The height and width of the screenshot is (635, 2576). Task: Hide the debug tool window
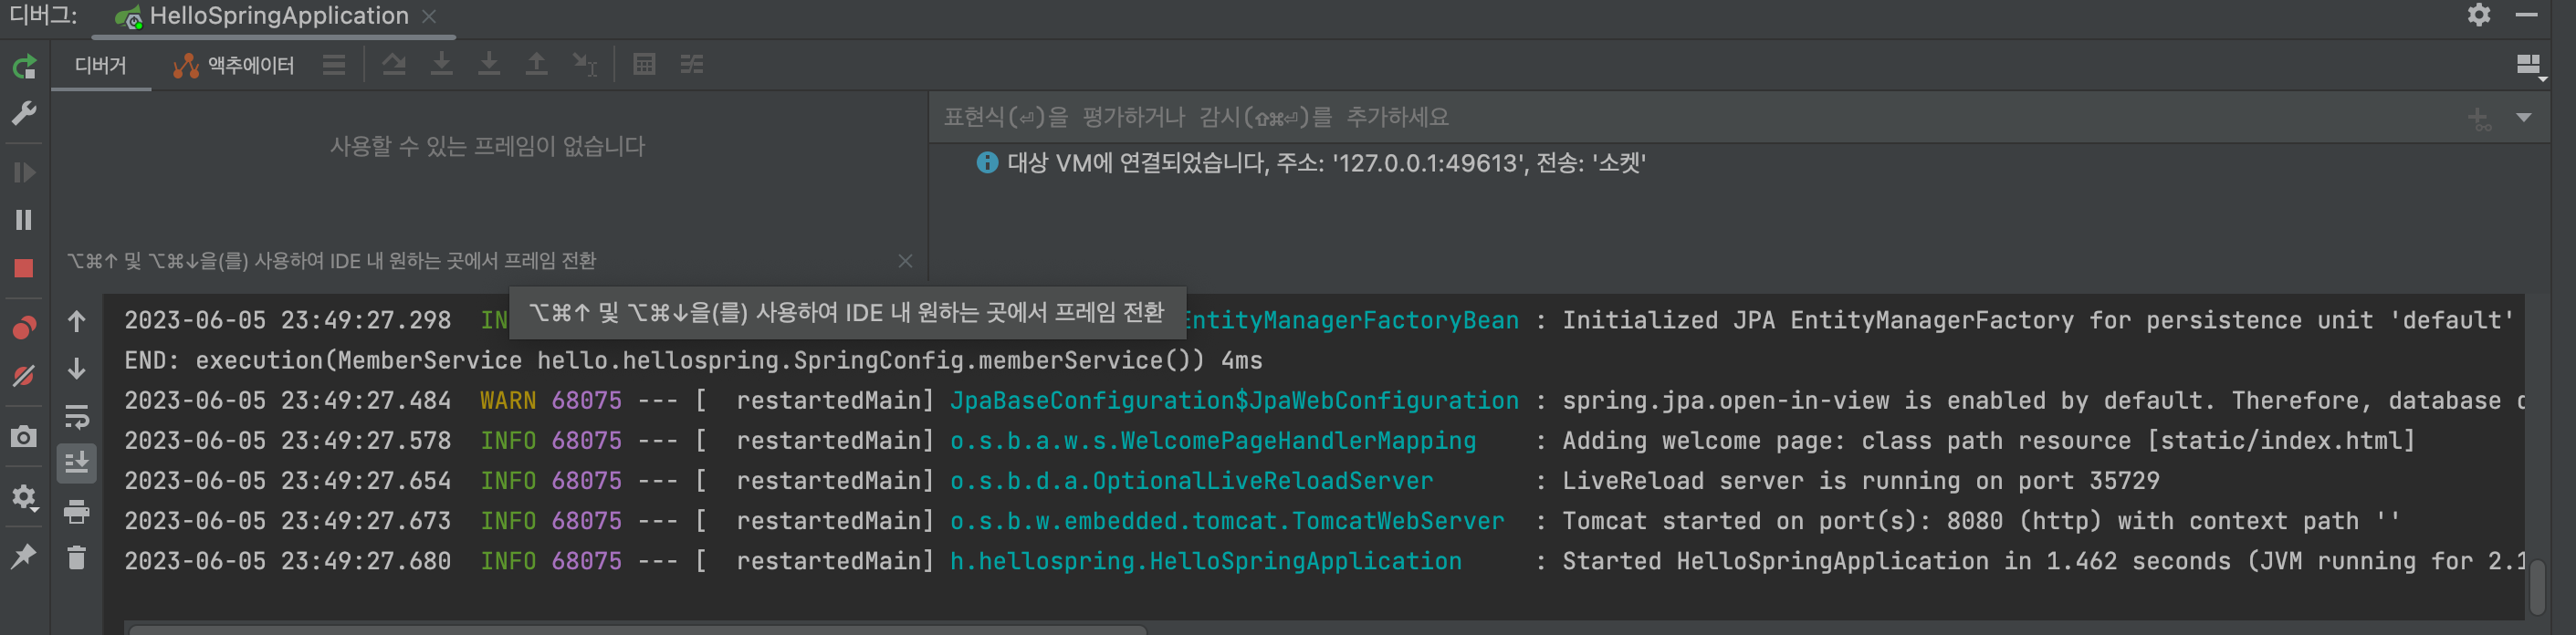[x=2527, y=15]
